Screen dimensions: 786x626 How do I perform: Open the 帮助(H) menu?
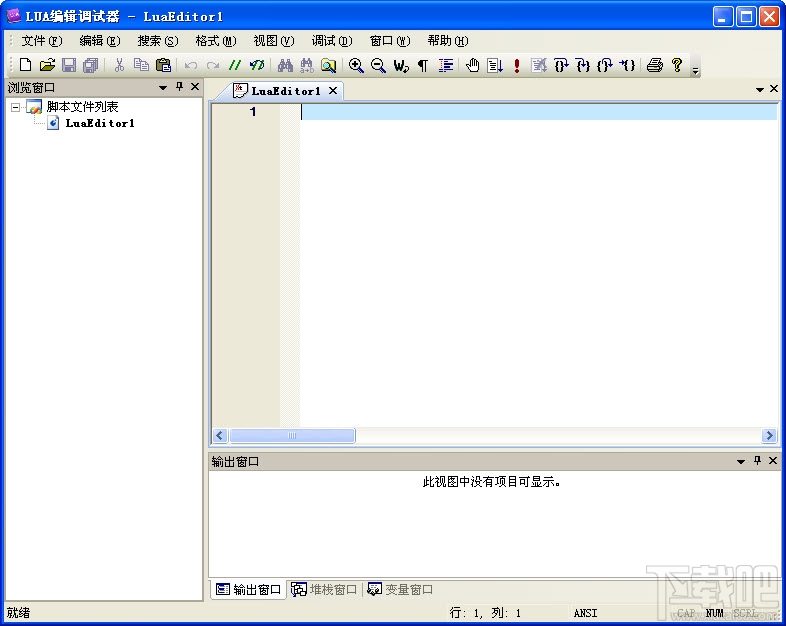(x=448, y=41)
